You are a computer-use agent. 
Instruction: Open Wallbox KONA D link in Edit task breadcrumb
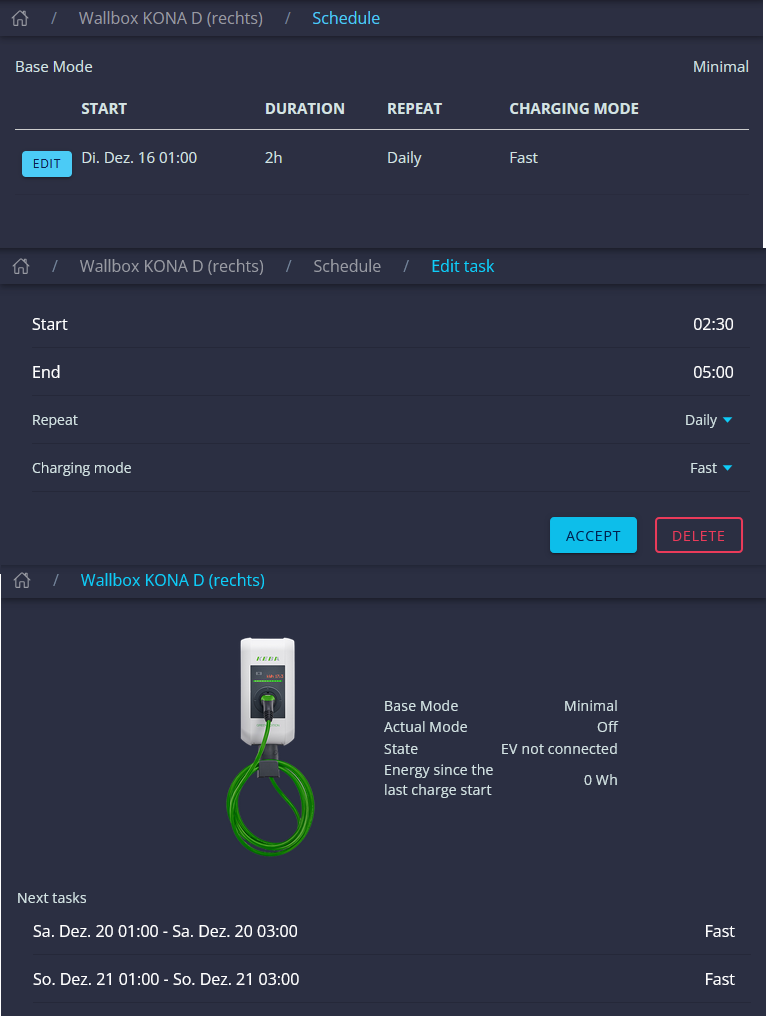click(172, 266)
